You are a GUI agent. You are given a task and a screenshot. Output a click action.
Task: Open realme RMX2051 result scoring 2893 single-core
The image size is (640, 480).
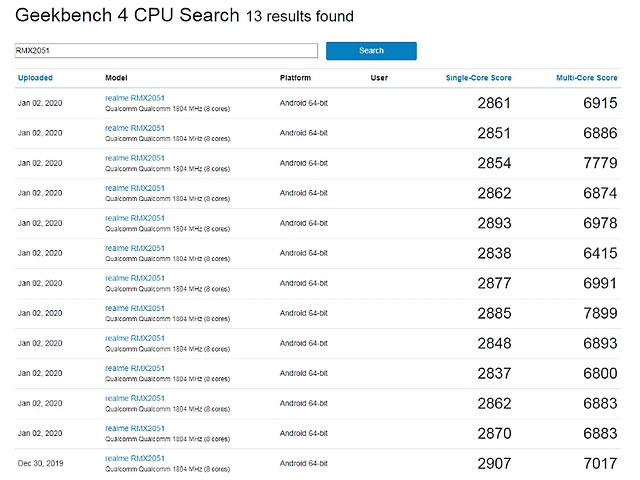click(x=135, y=217)
